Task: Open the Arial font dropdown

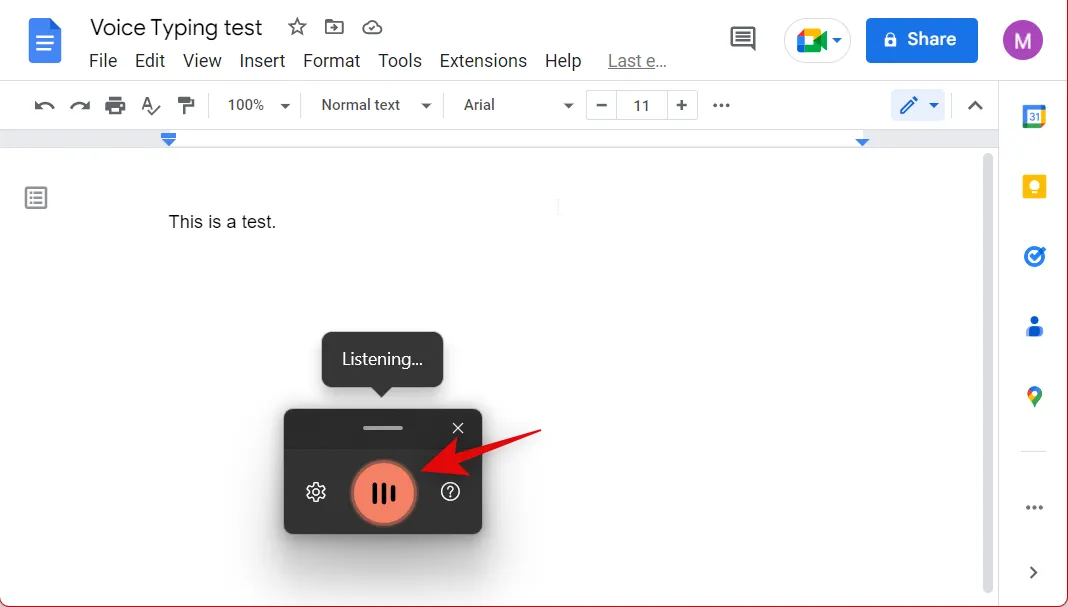Action: click(x=518, y=105)
